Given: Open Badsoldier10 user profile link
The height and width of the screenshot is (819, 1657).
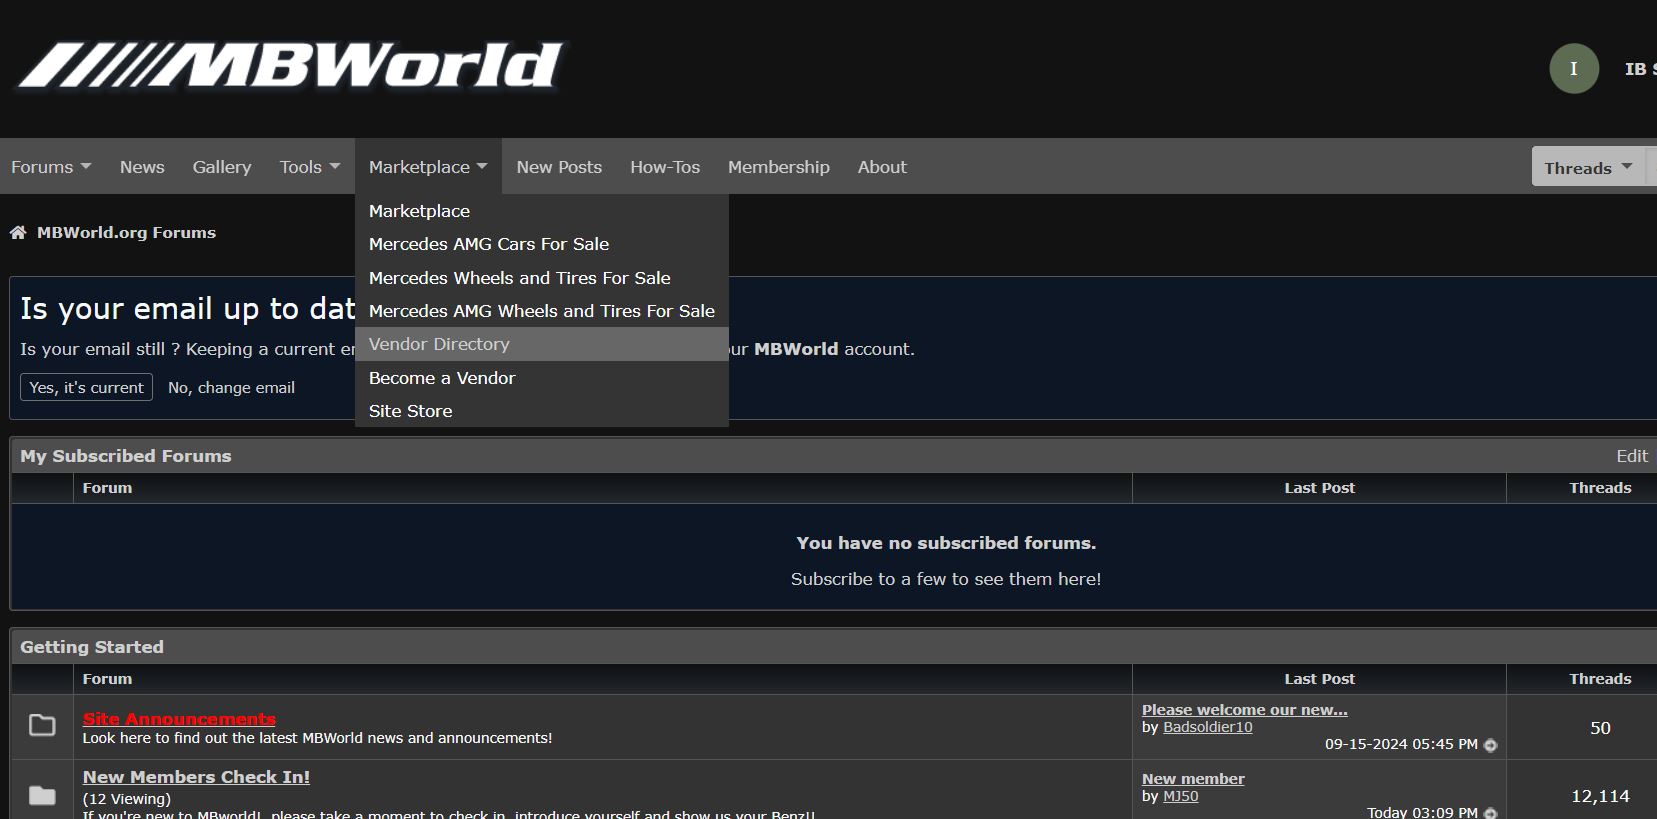Looking at the screenshot, I should click(1207, 727).
